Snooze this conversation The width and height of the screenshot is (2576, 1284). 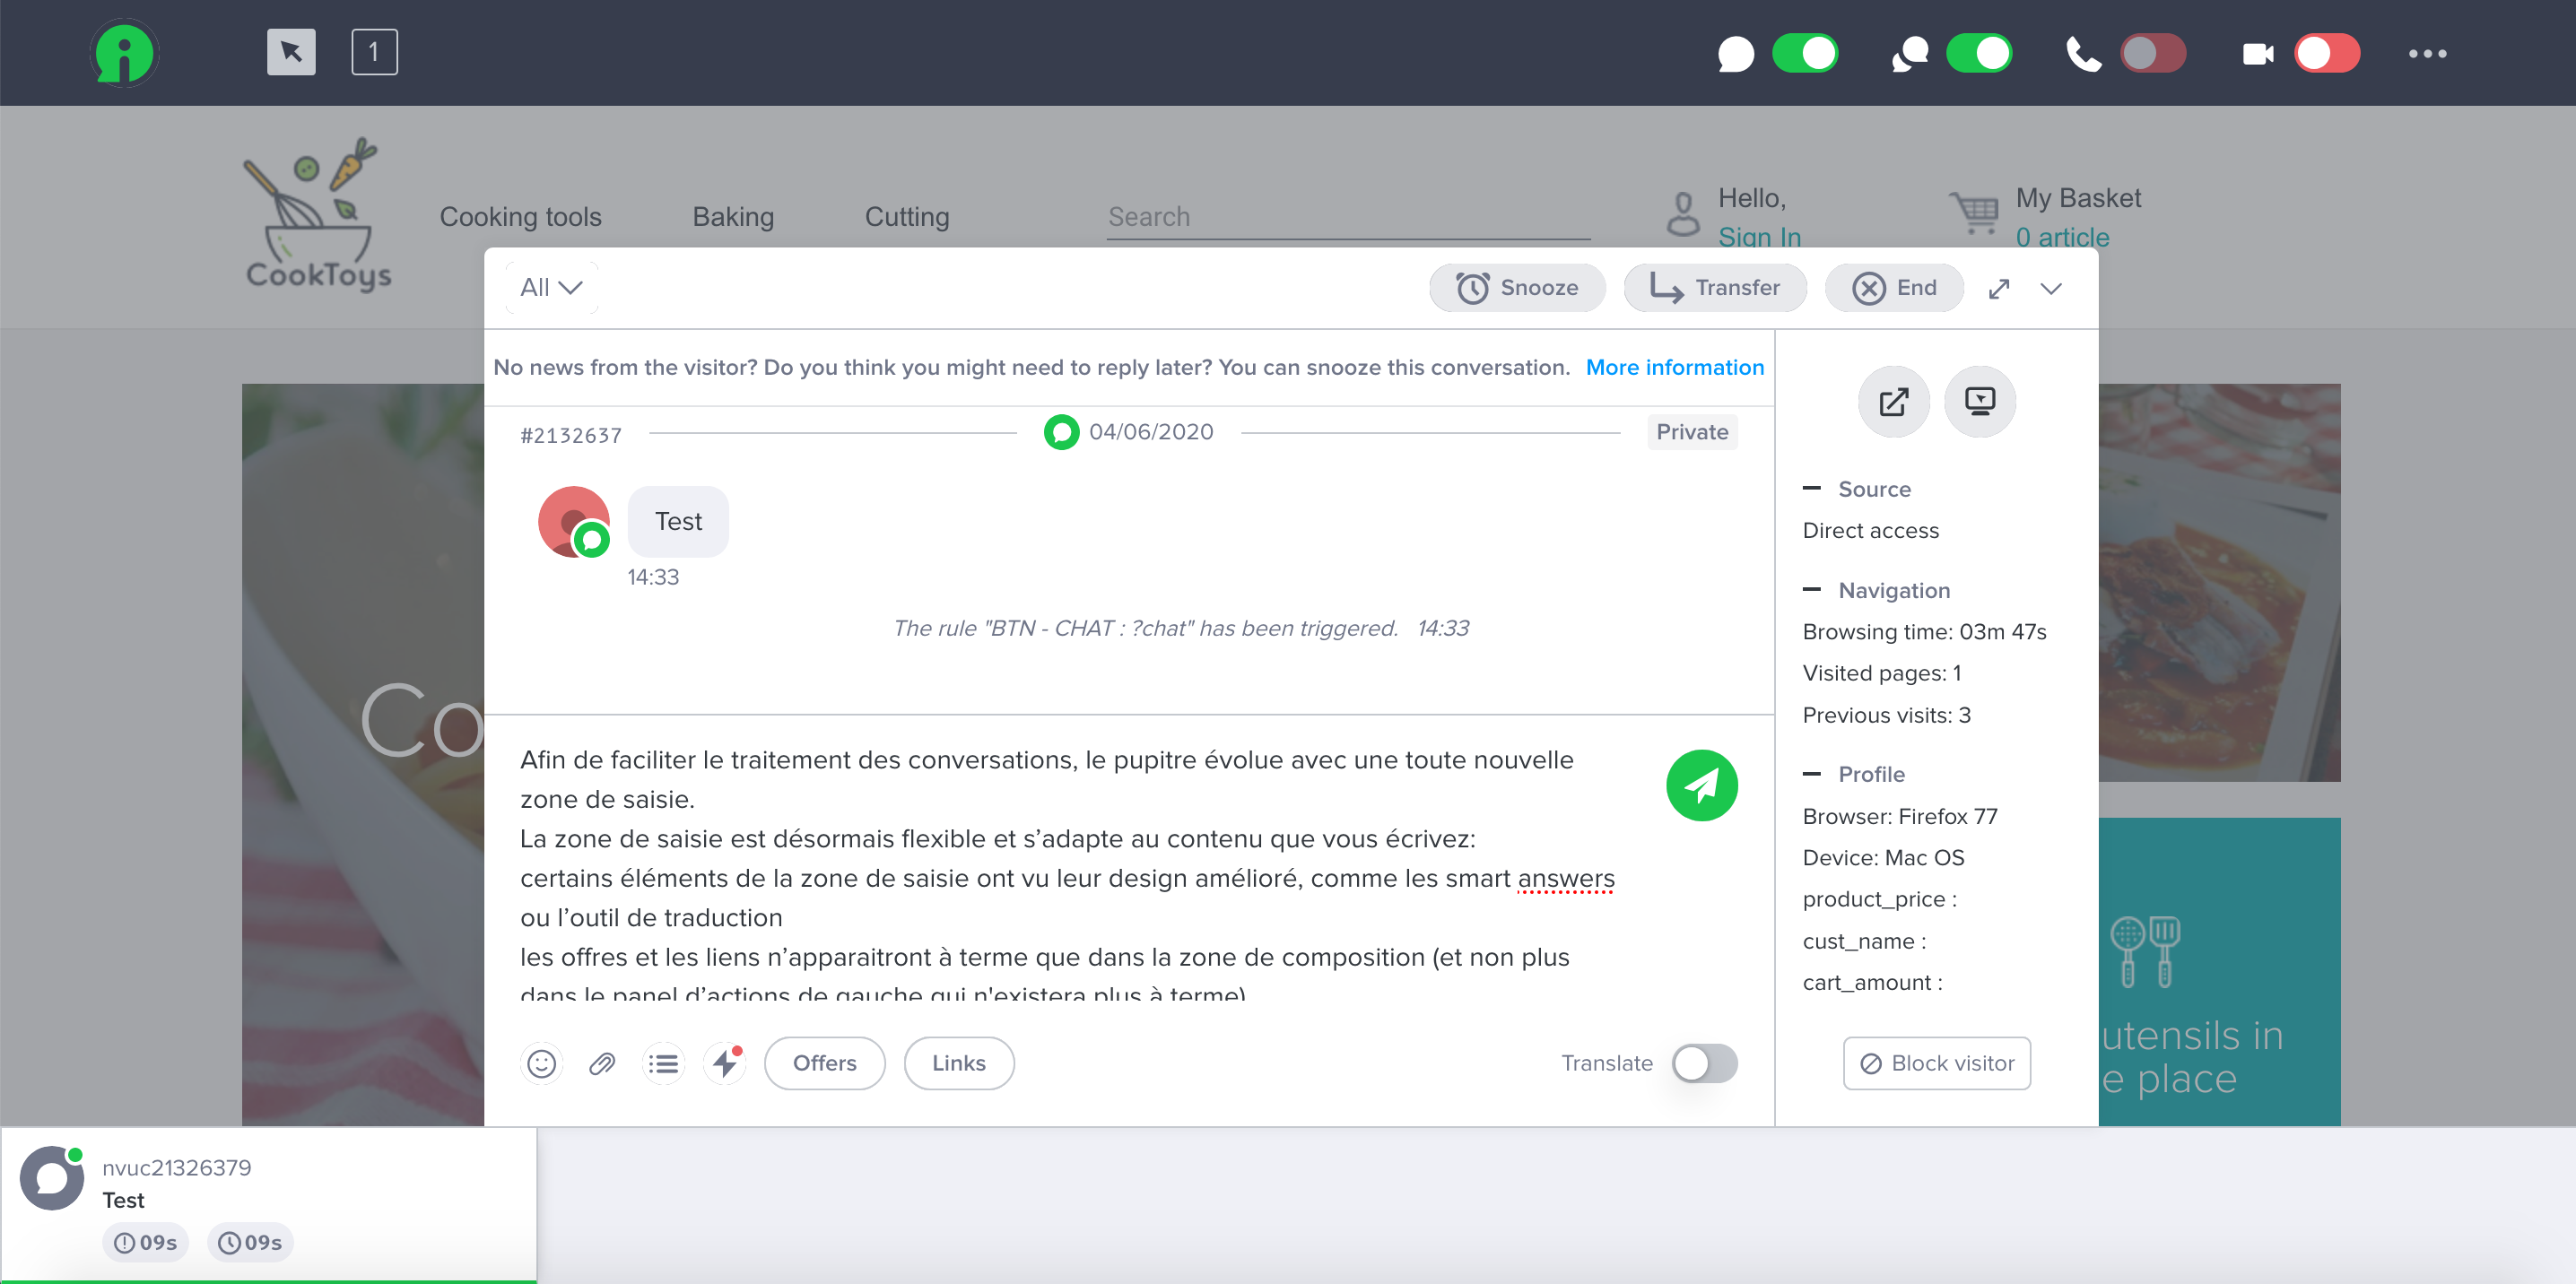1517,288
